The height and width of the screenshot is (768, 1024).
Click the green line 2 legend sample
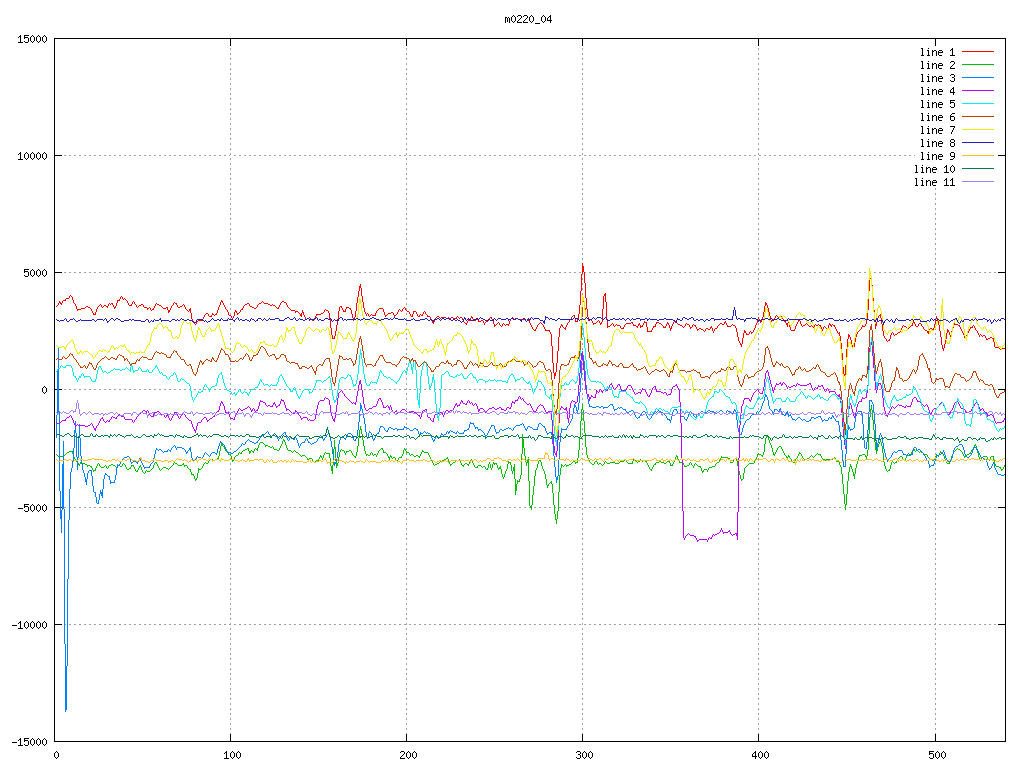coord(978,65)
